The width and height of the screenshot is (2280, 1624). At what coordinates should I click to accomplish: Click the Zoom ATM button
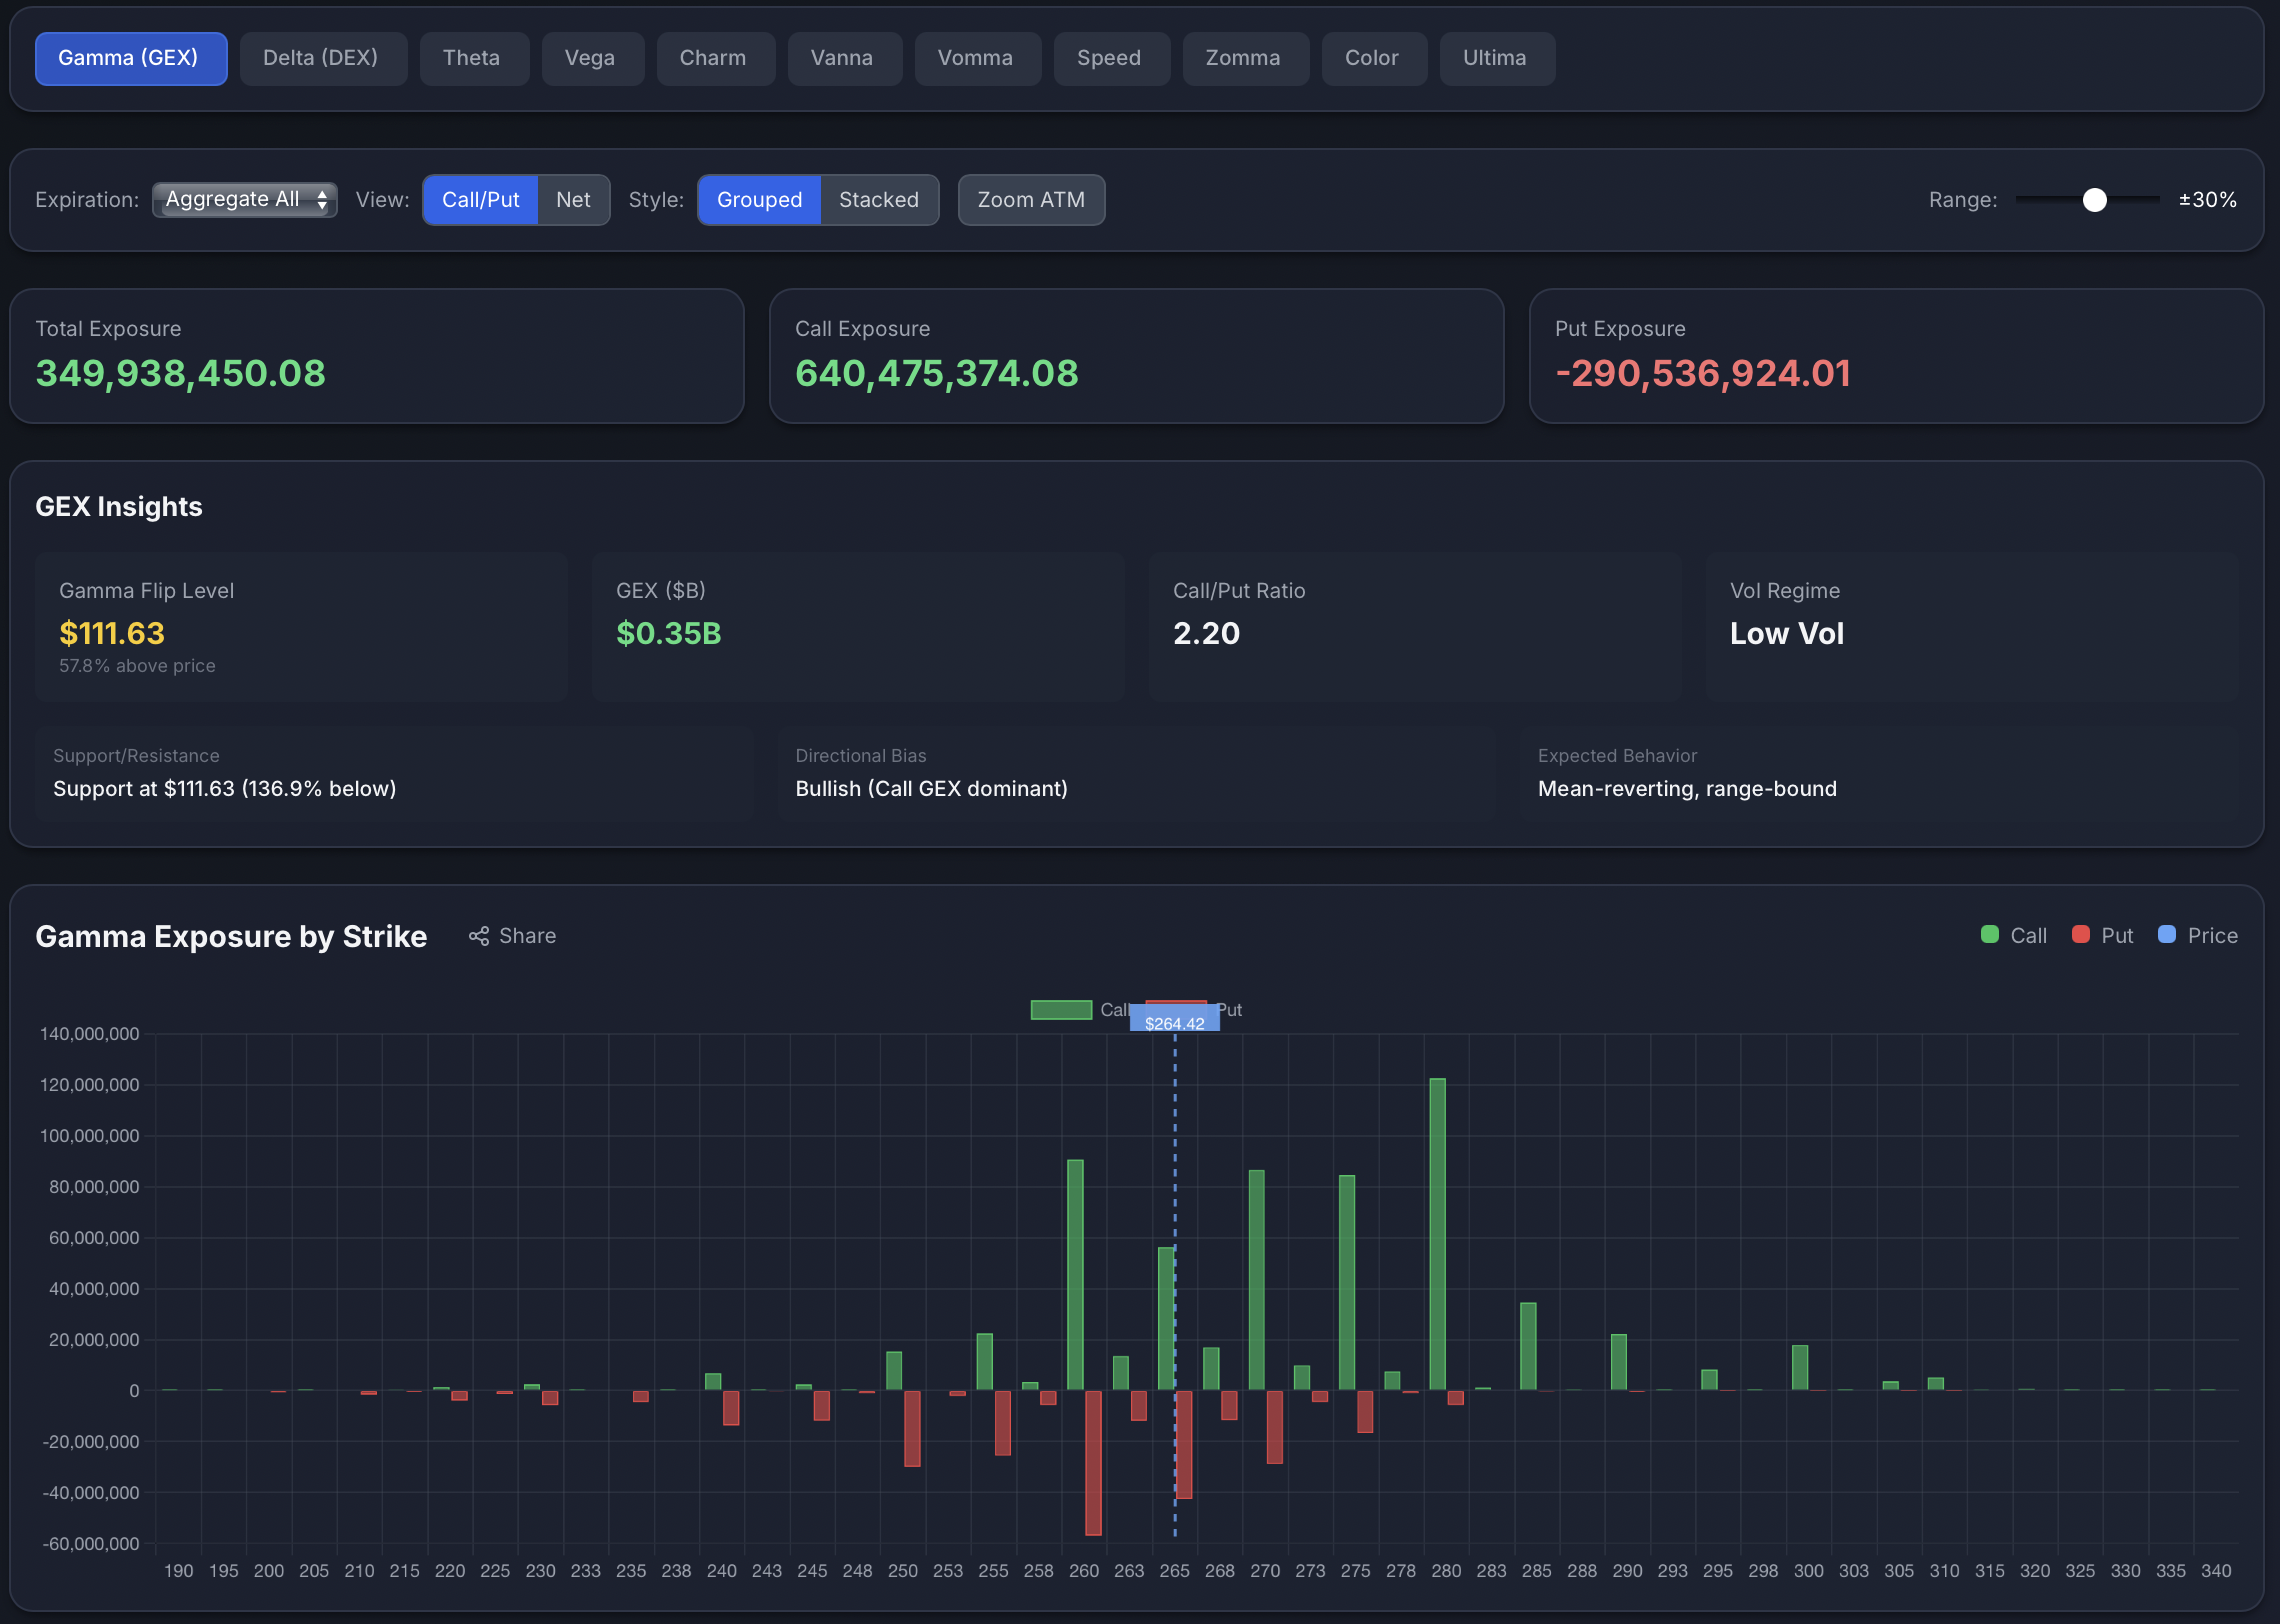[1031, 199]
